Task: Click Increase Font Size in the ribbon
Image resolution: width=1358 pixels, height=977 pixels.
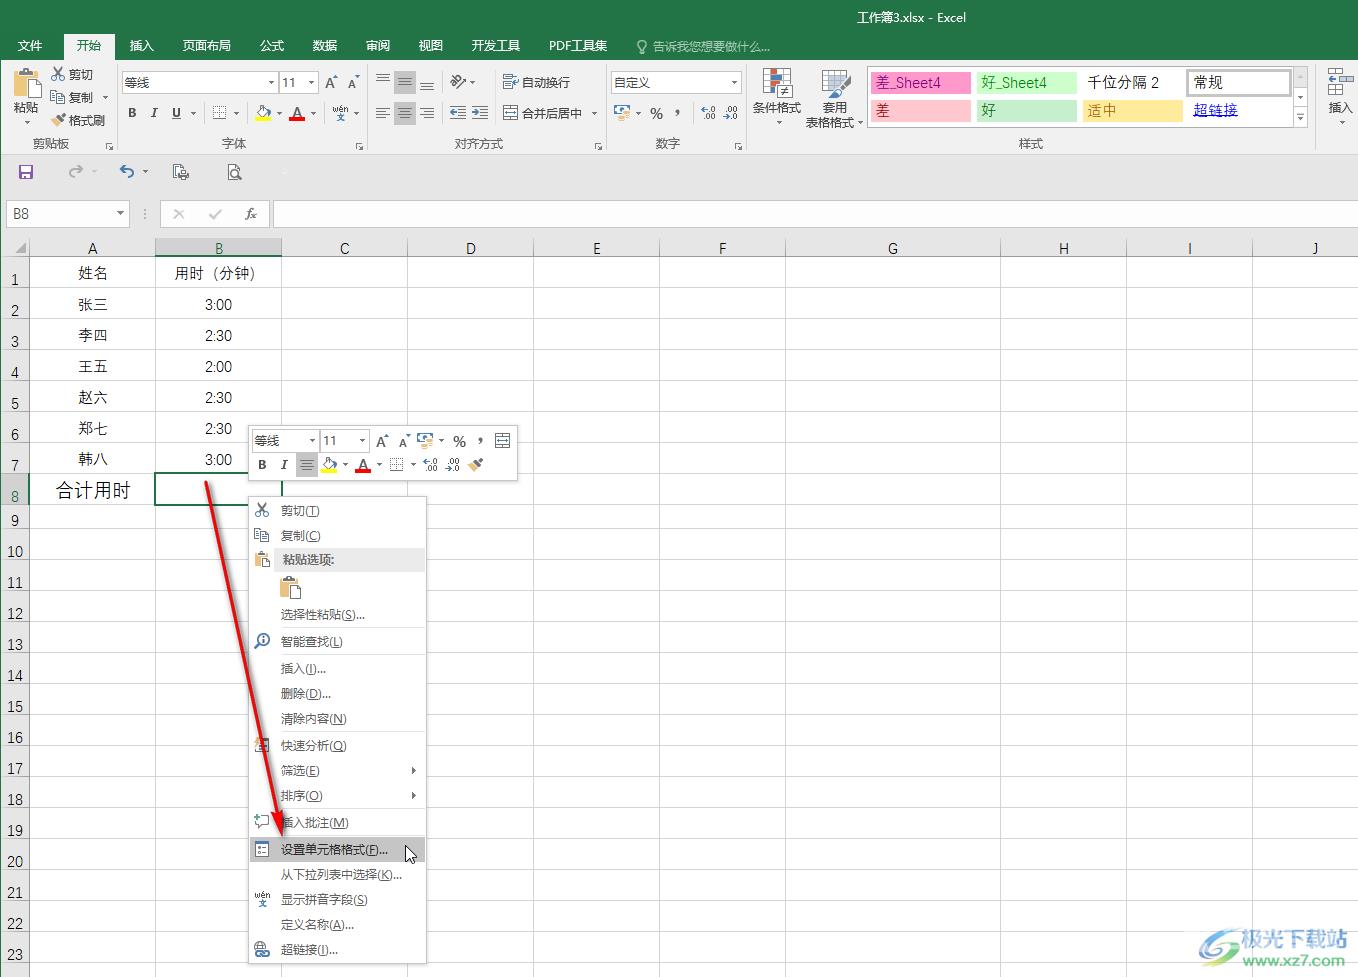Action: point(331,82)
